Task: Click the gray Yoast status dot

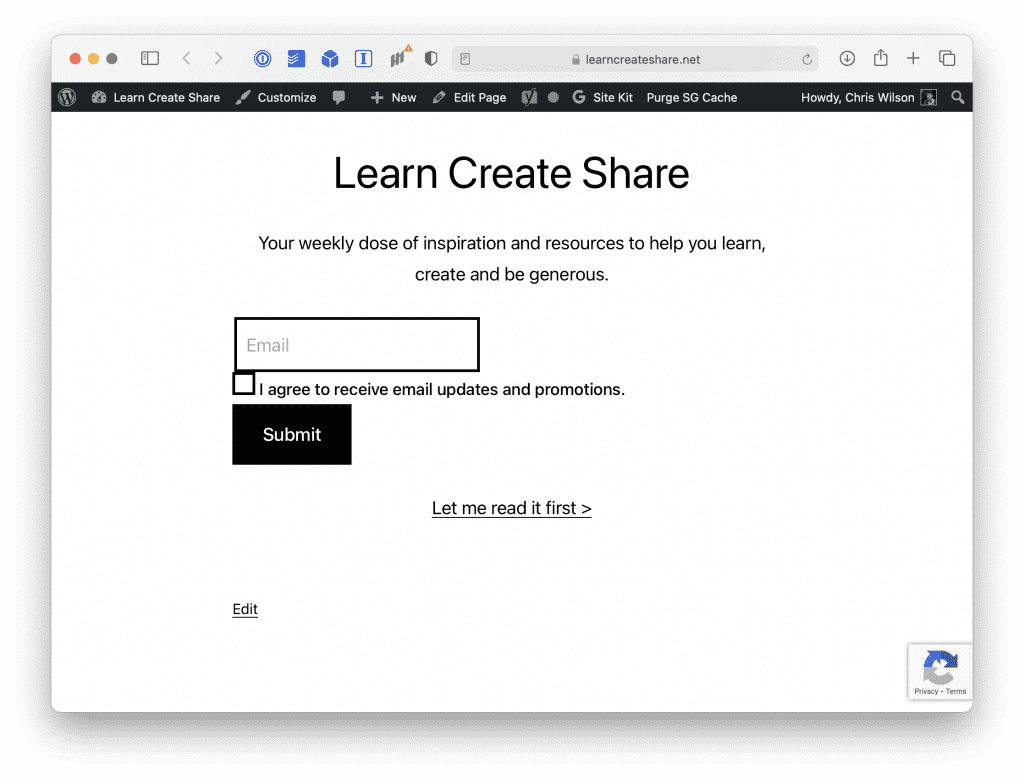Action: coord(553,97)
